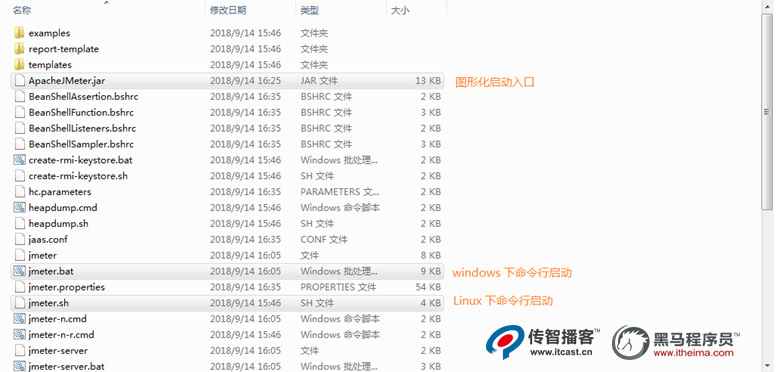
Task: Click the 4 KB size of jmeter.sh
Action: pyautogui.click(x=431, y=303)
